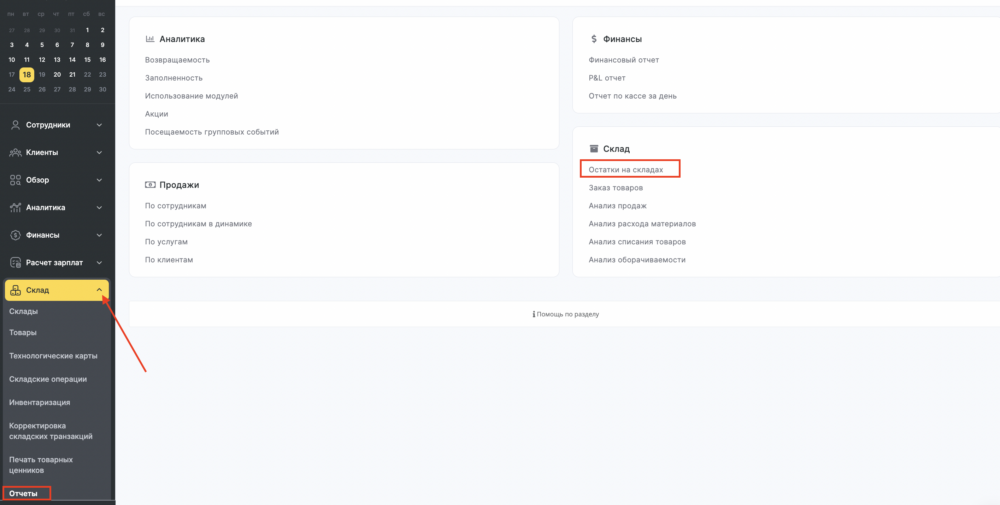Click the info icon beside Помощь по разделу
Viewport: 1000px width, 505px height.
[533, 314]
